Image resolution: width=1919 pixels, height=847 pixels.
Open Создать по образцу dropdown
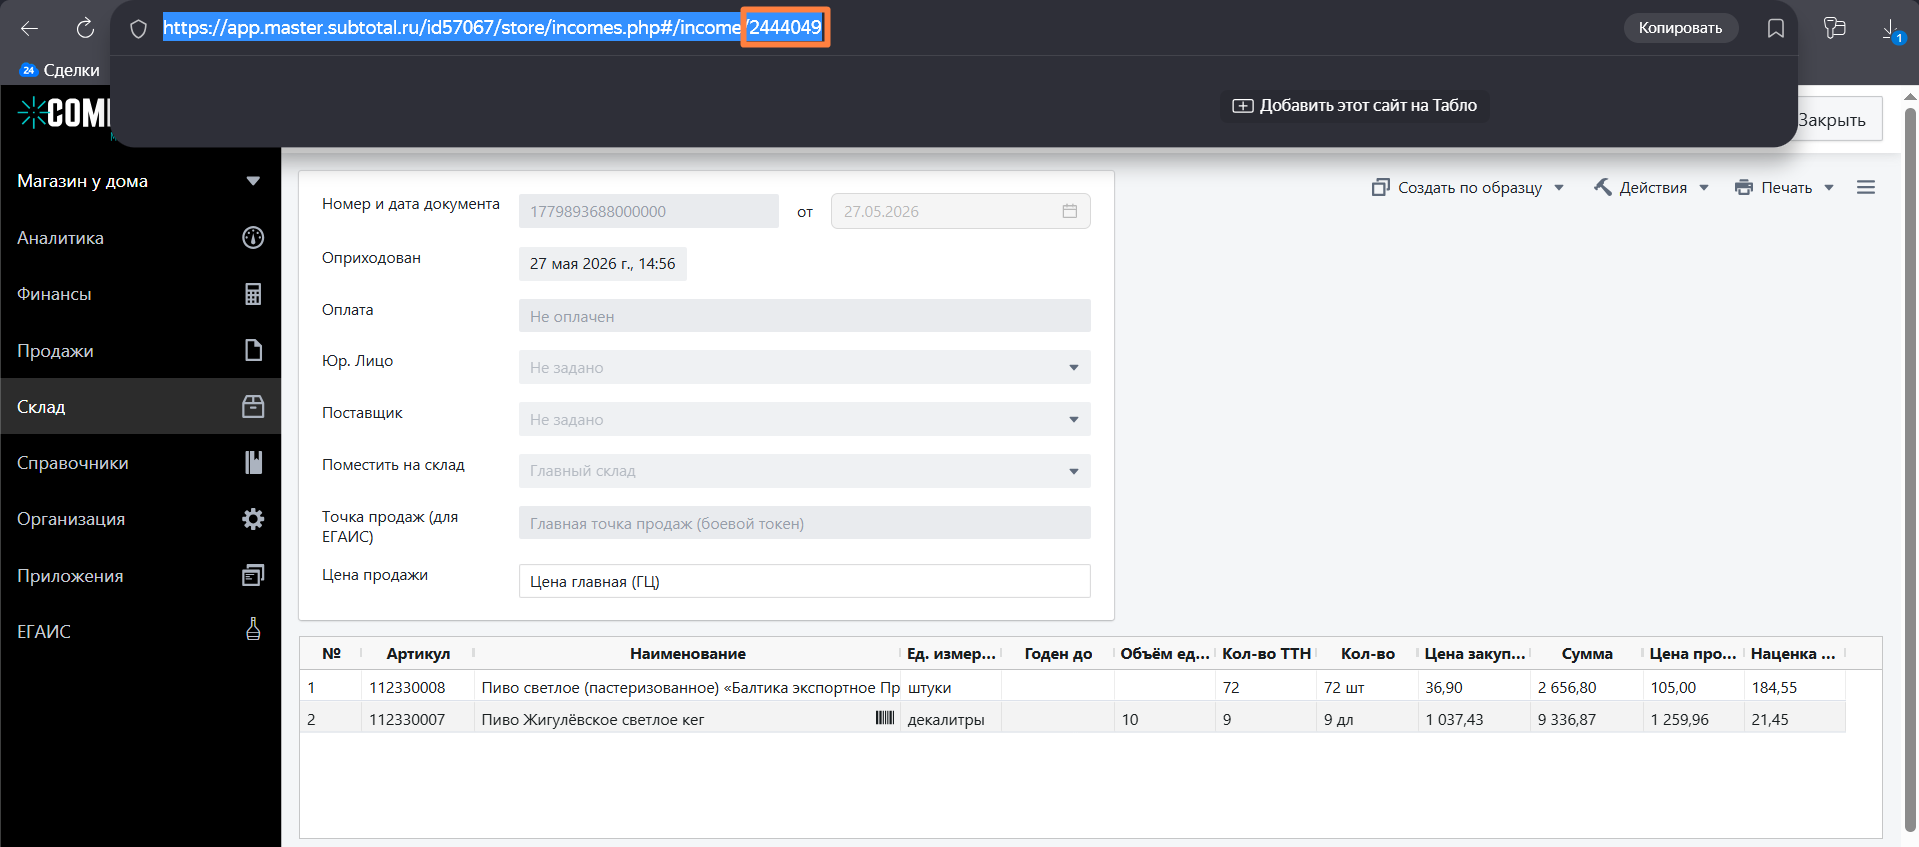click(x=1467, y=187)
